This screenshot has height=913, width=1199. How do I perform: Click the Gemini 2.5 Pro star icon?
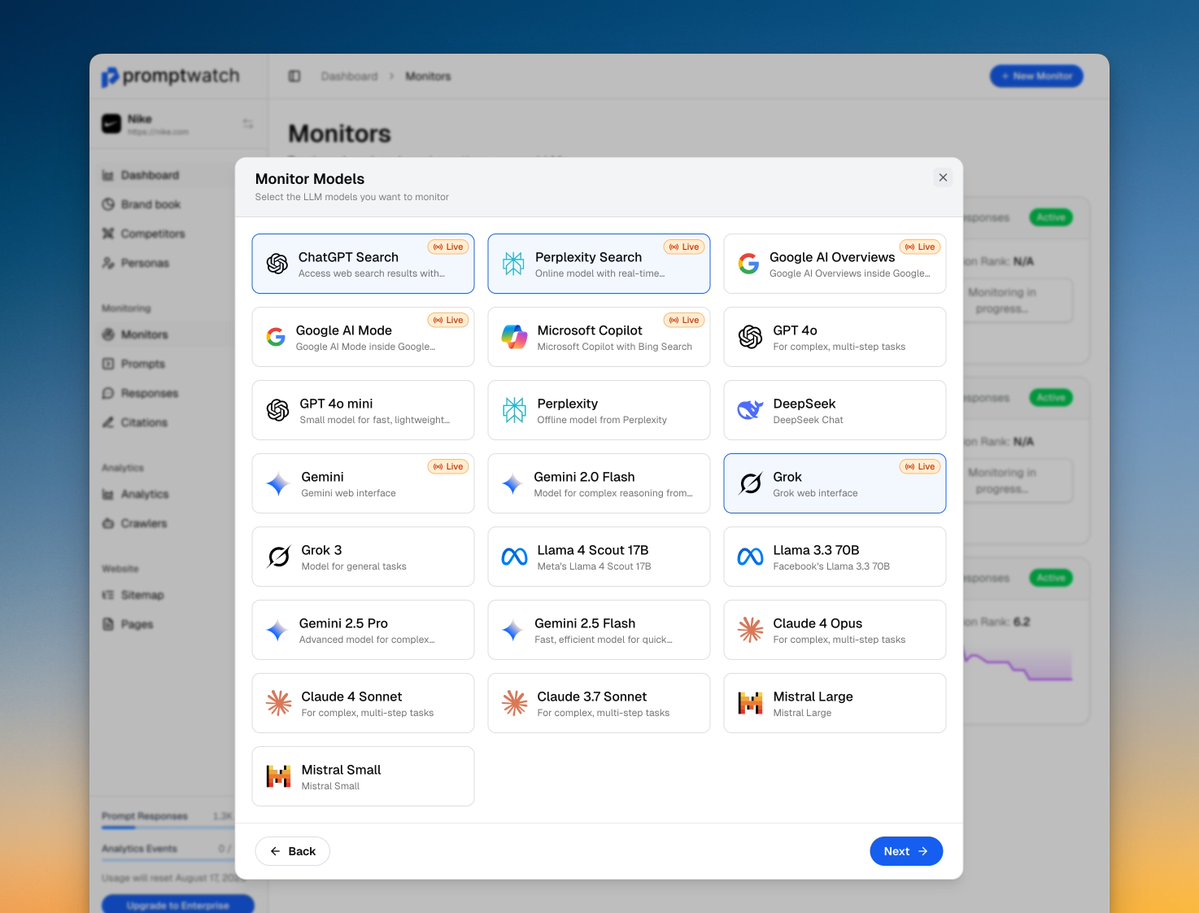pyautogui.click(x=276, y=630)
